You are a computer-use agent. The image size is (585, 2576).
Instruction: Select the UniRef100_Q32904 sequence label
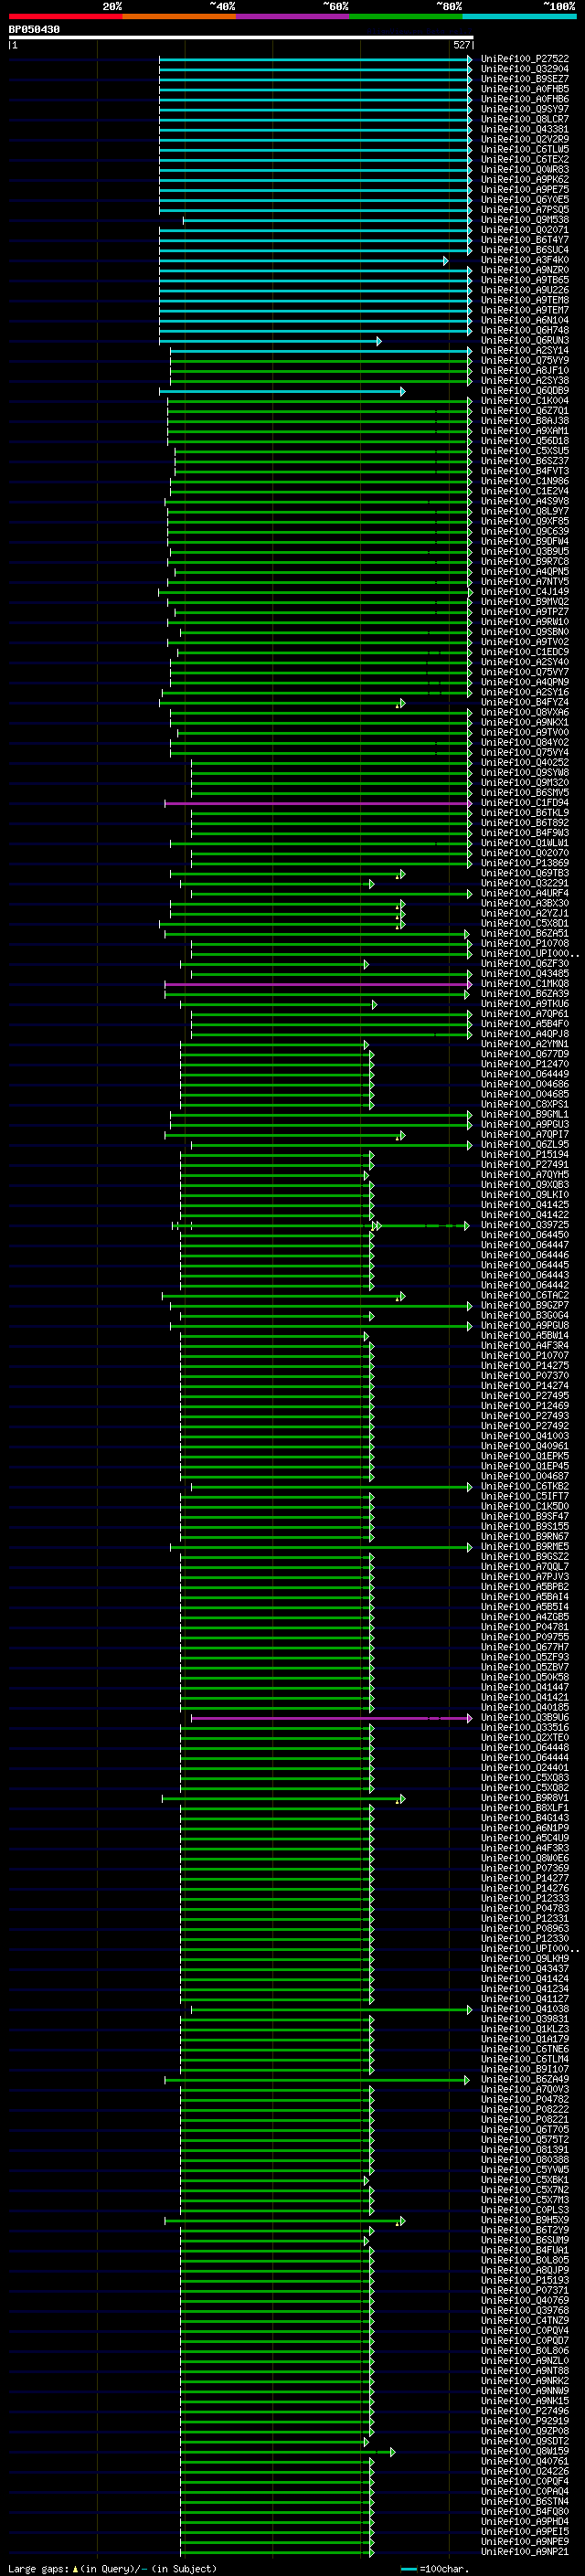[x=525, y=69]
